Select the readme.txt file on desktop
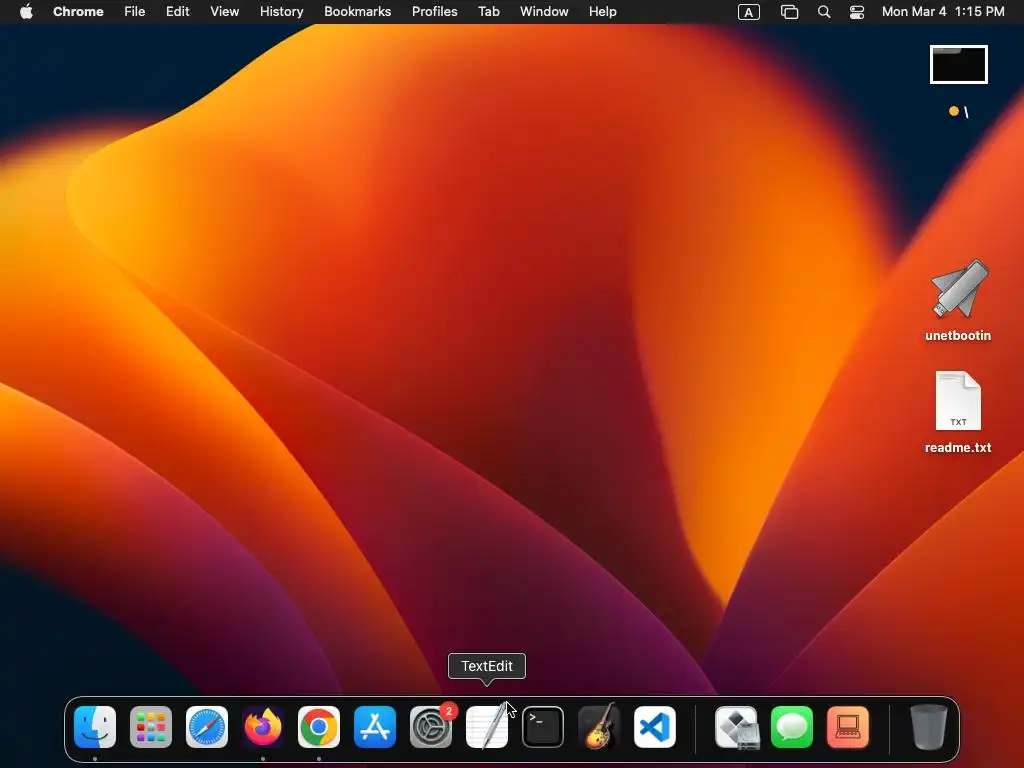 coord(958,401)
